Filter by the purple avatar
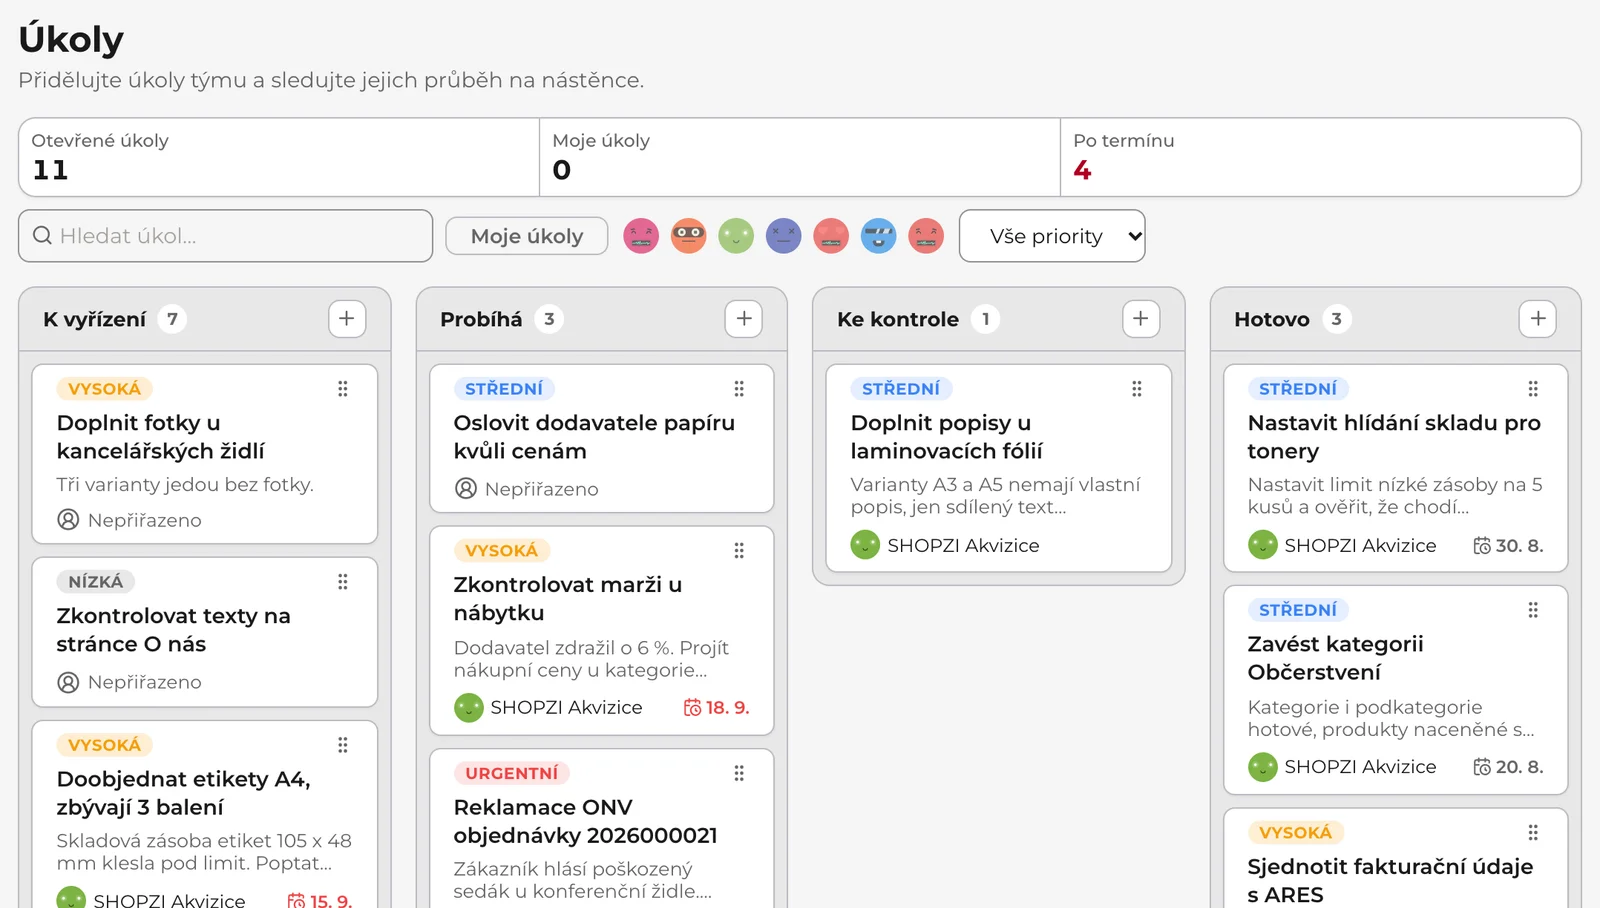This screenshot has height=908, width=1600. tap(784, 236)
